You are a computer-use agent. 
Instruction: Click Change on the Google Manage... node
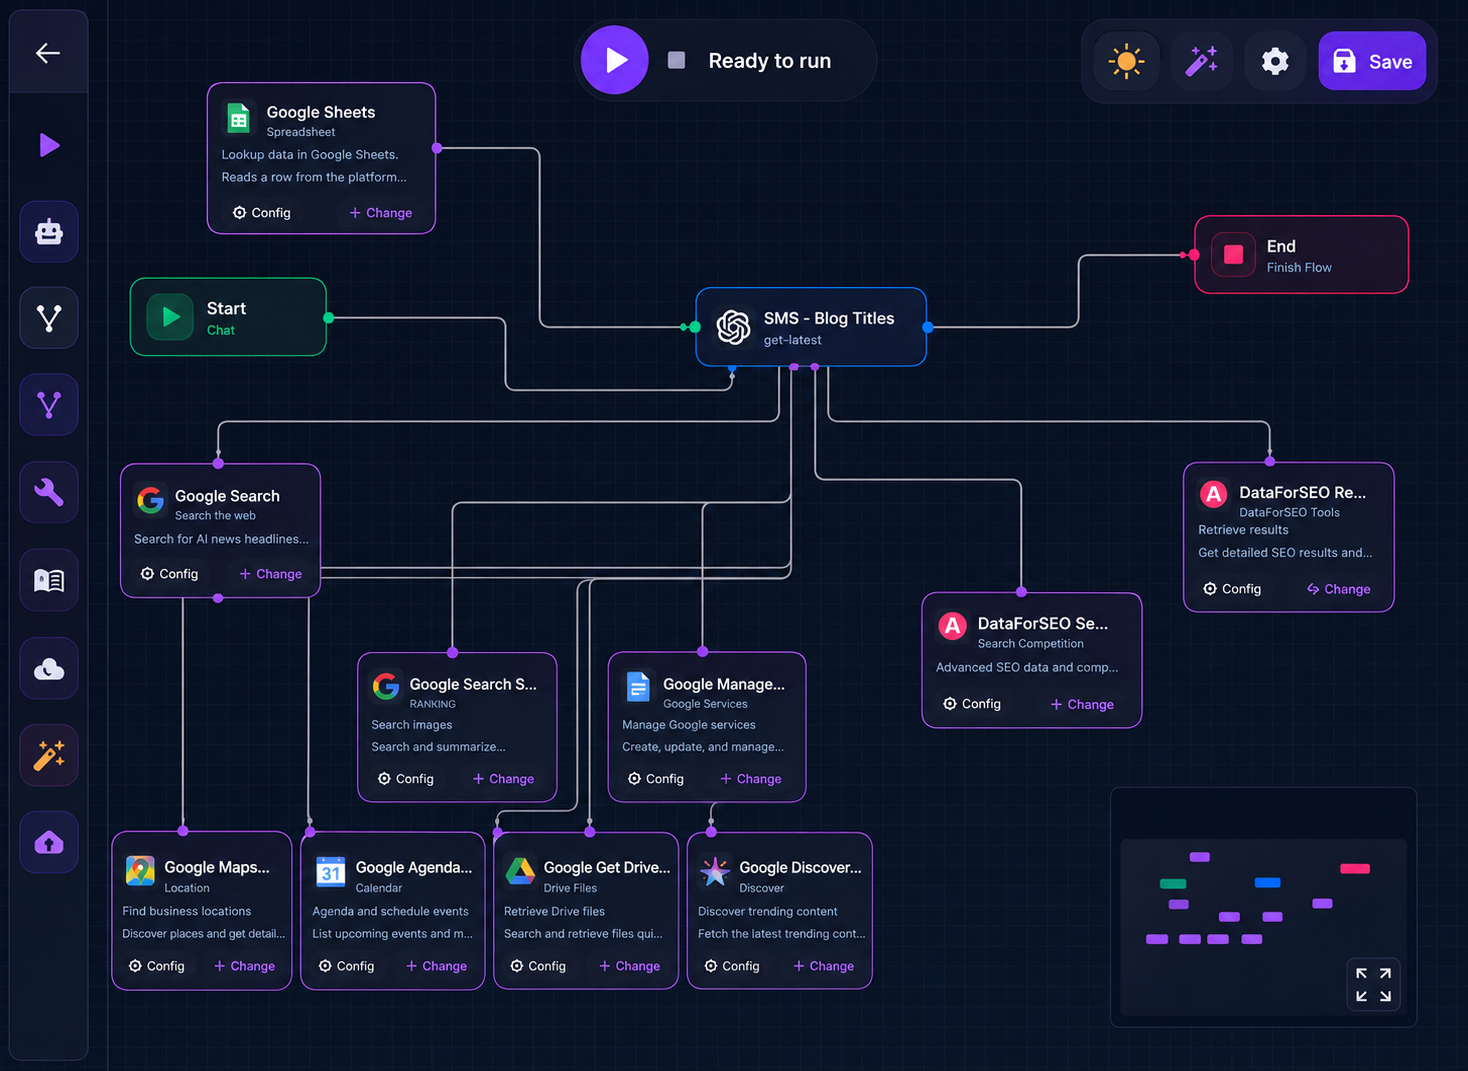point(751,779)
